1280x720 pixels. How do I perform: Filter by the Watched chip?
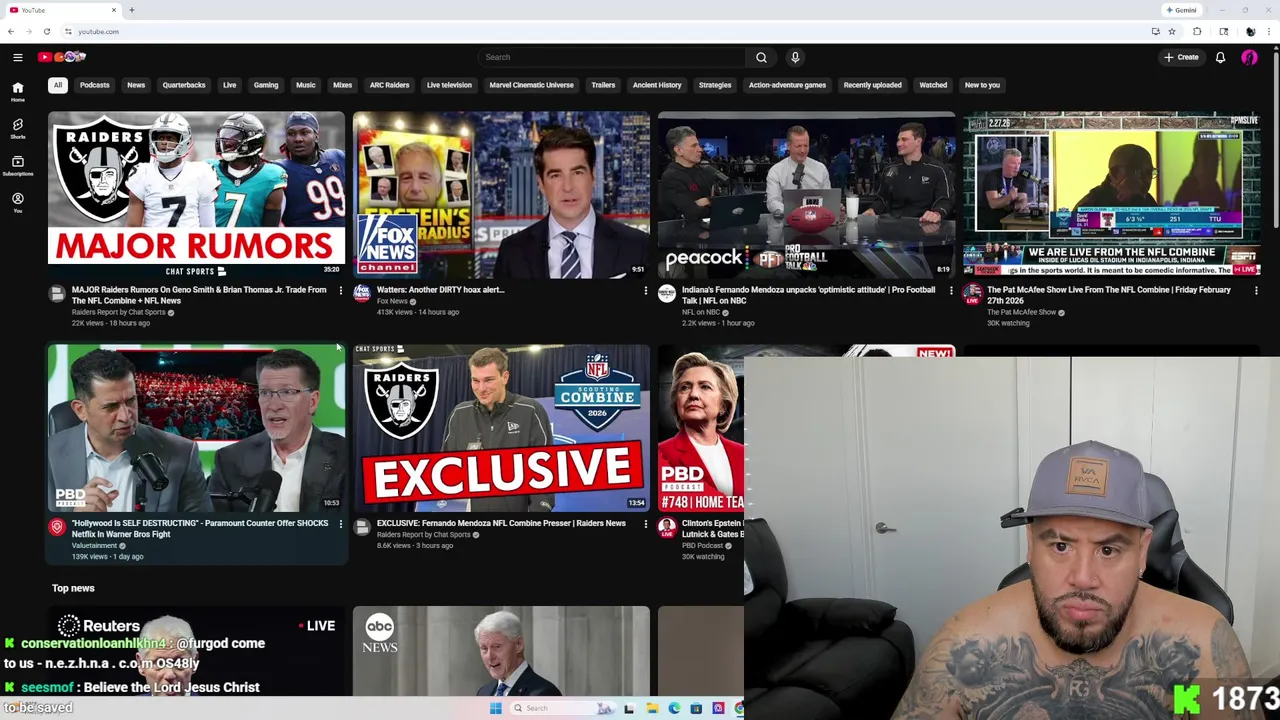click(933, 85)
